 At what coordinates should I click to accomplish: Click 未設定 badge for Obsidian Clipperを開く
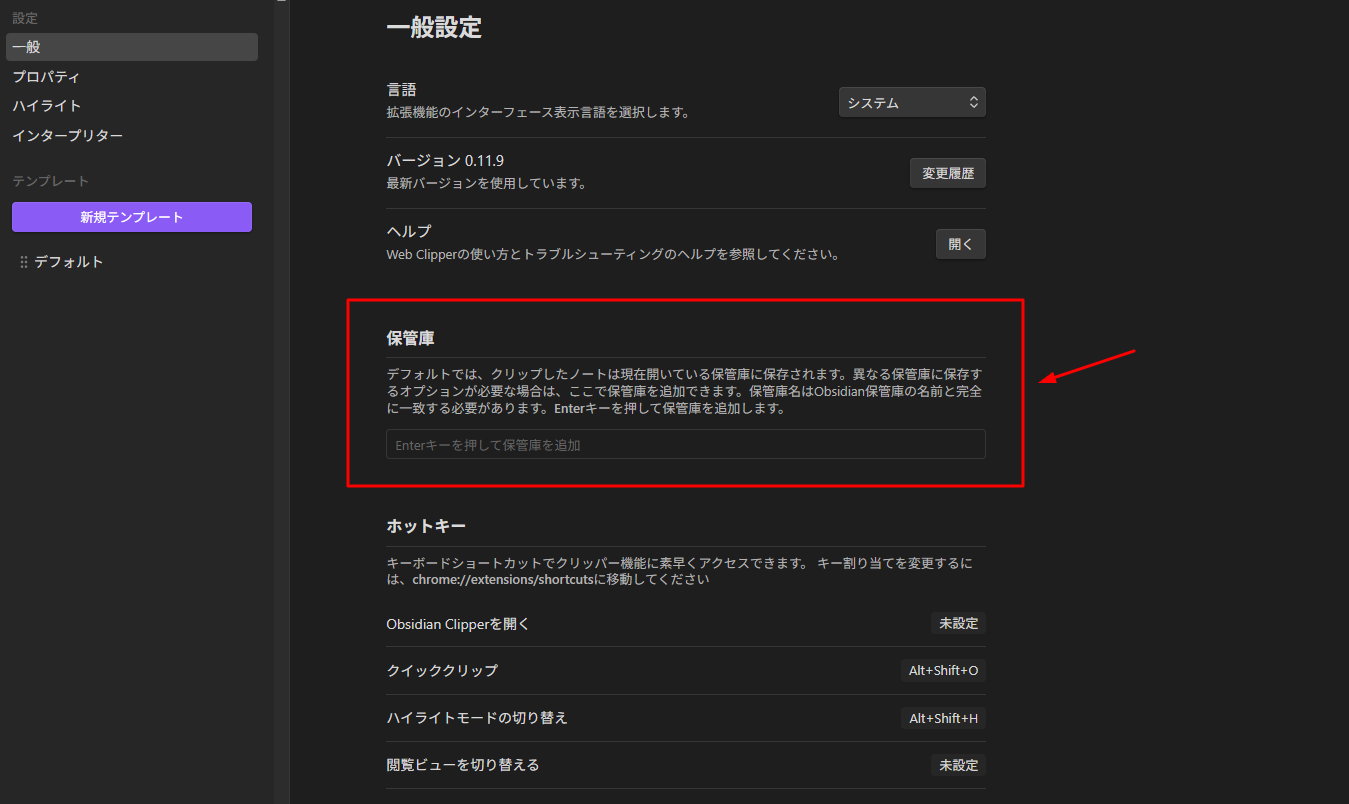pos(958,623)
